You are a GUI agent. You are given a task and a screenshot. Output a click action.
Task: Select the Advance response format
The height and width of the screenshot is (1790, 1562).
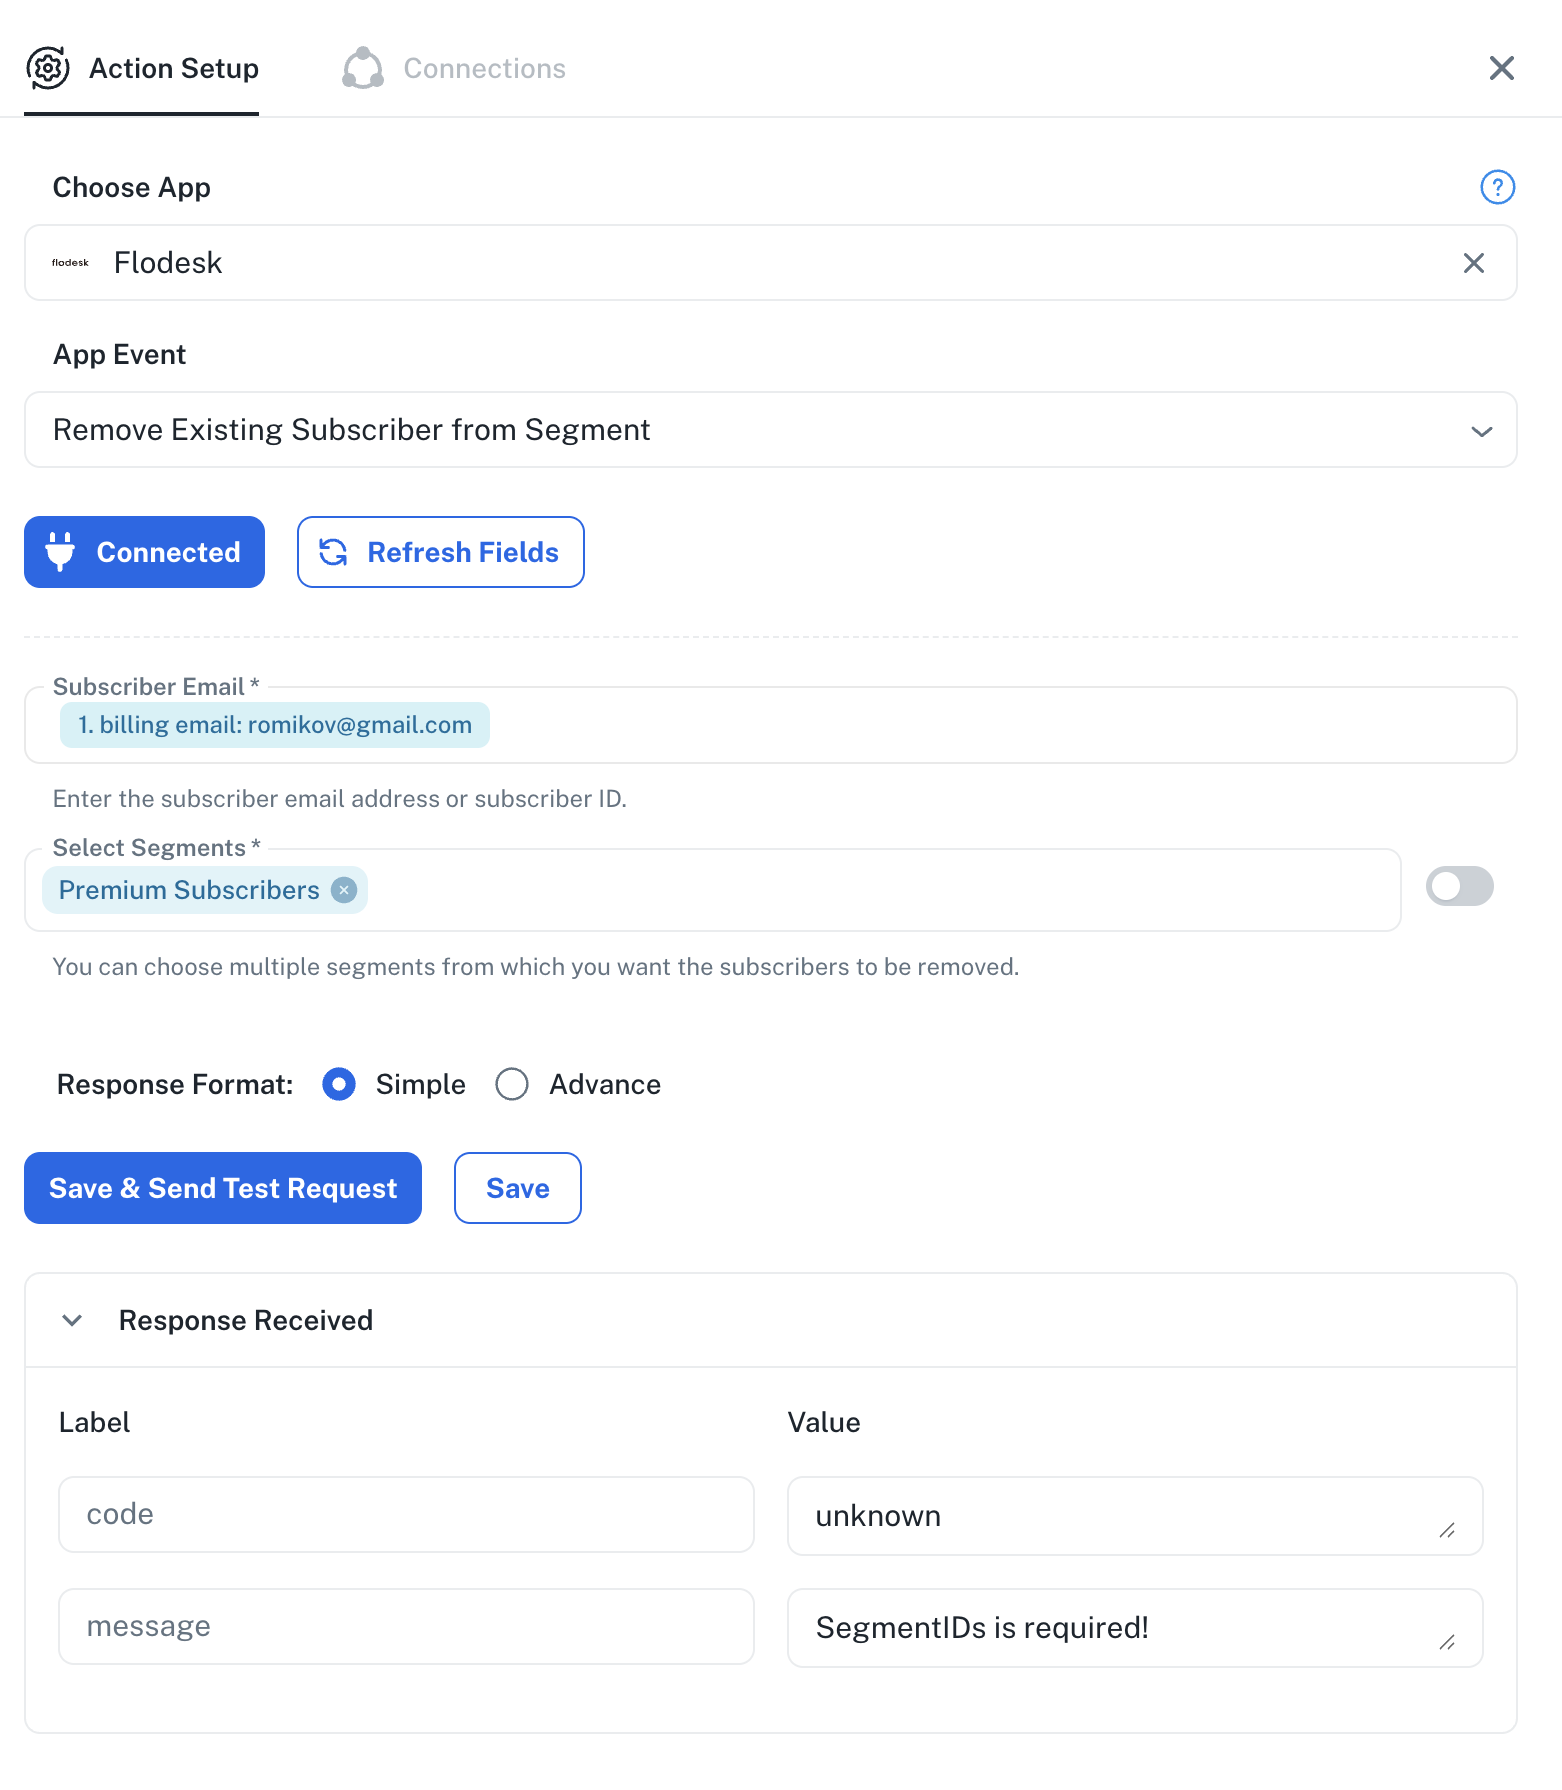point(512,1084)
